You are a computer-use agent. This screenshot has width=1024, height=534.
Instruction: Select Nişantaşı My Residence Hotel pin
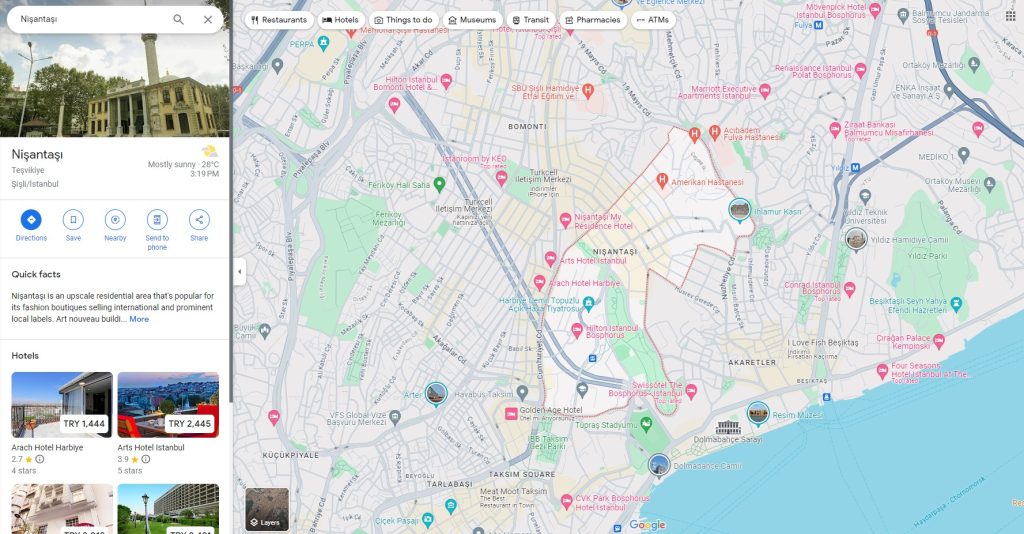pyautogui.click(x=566, y=220)
